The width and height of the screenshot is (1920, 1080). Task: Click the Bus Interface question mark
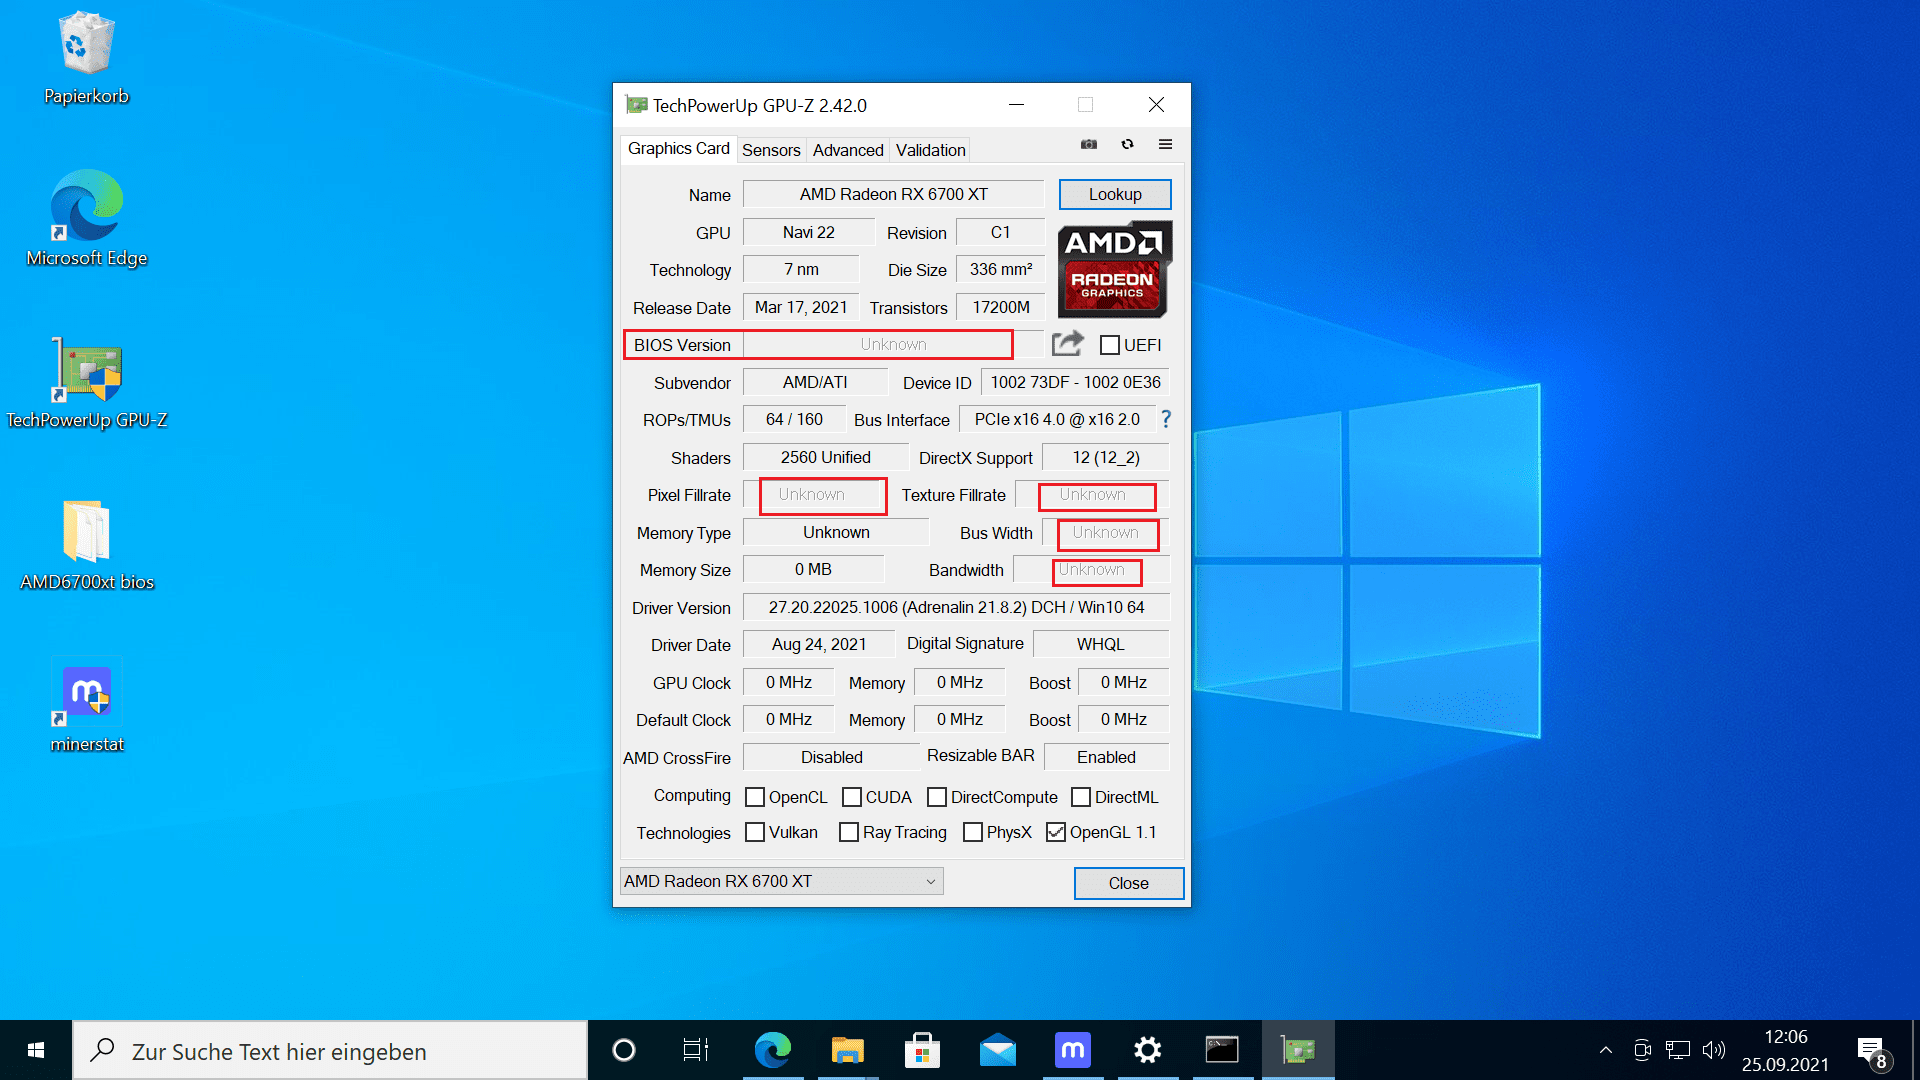(x=1166, y=419)
